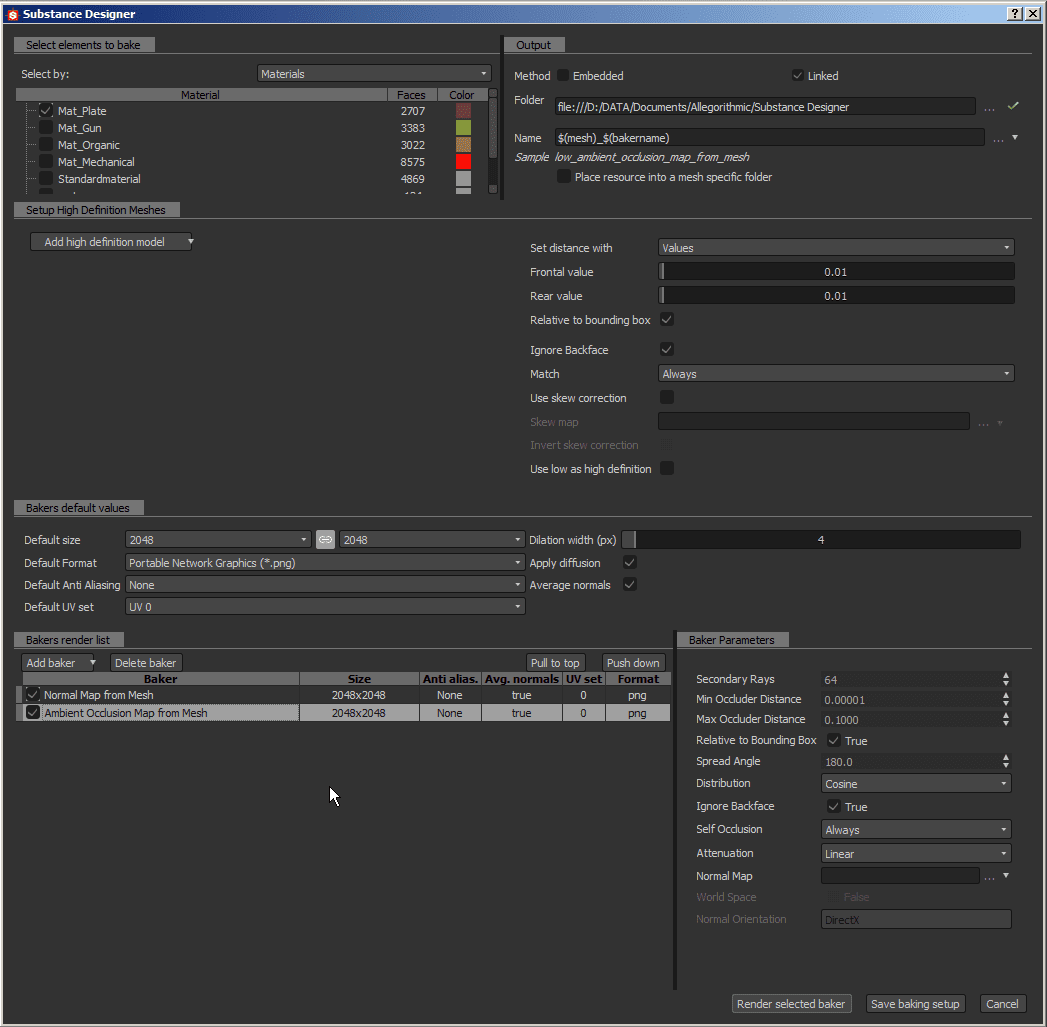Open Default UV set dropdown

click(325, 607)
